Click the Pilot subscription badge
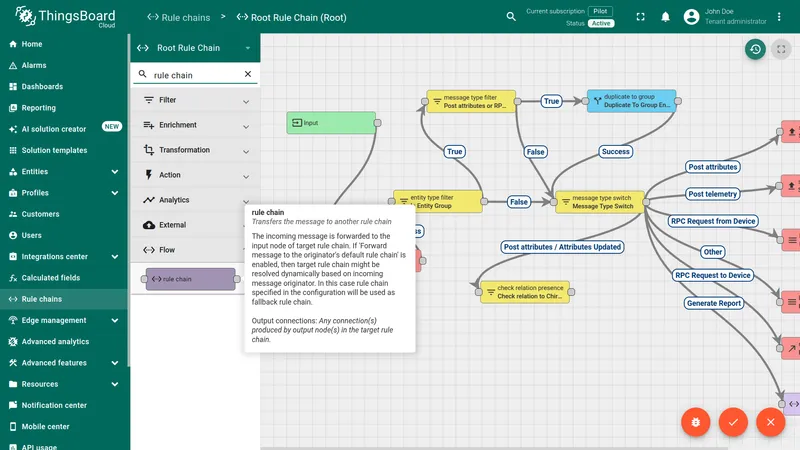Viewport: 800px width, 450px height. click(600, 11)
